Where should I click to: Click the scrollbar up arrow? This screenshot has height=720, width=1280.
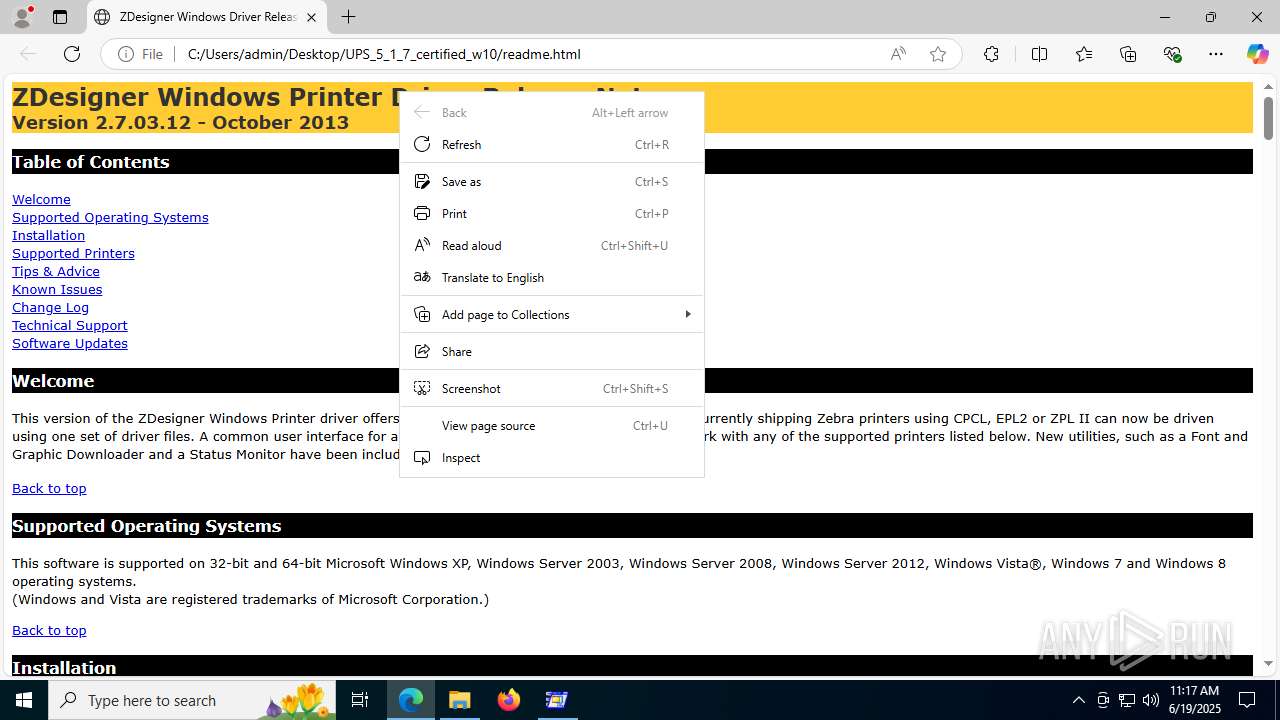pyautogui.click(x=1268, y=87)
